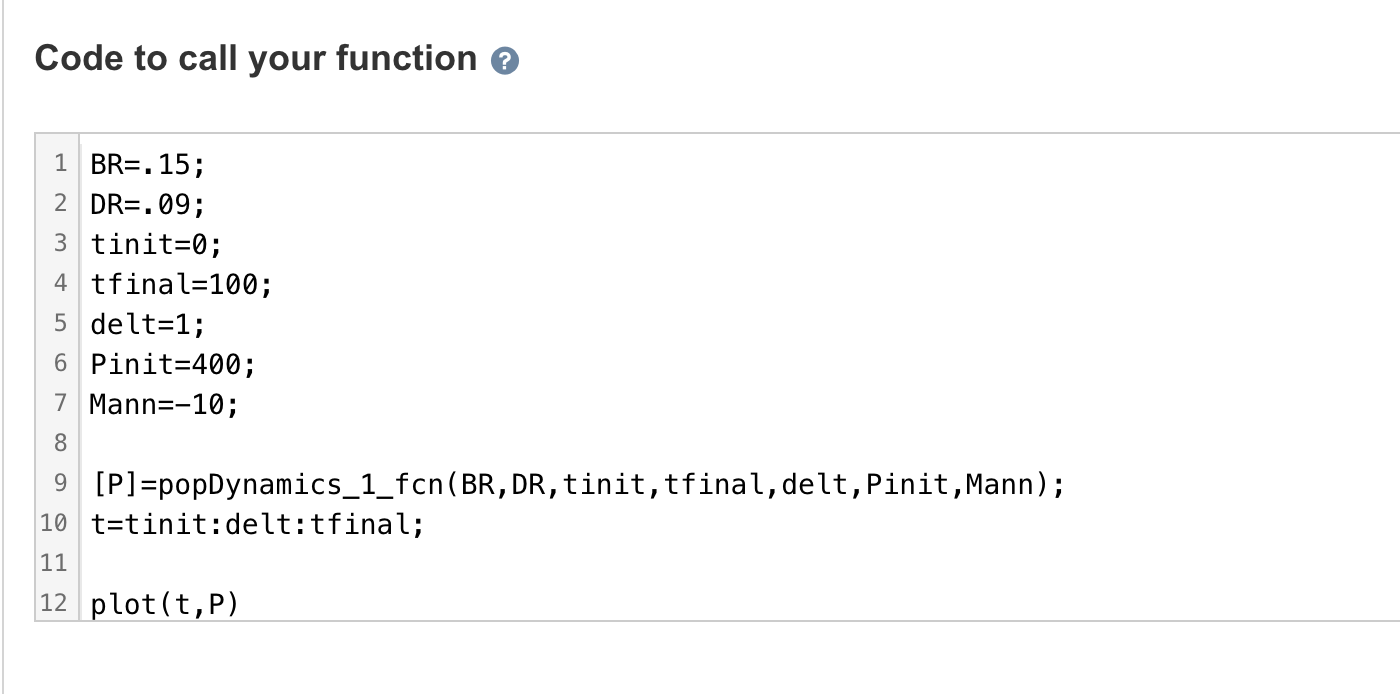Click the plot(t,P) line
1400x694 pixels.
pos(164,604)
